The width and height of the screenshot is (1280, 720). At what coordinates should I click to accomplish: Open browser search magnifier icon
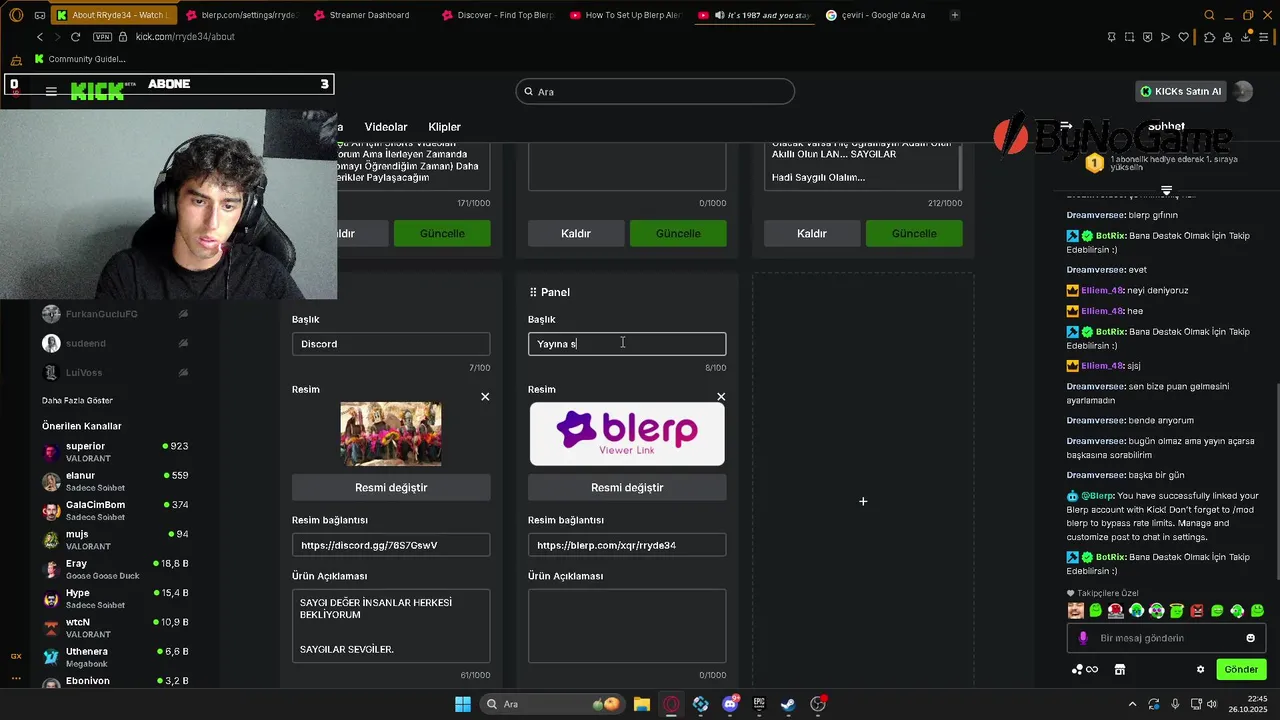[x=1209, y=15]
